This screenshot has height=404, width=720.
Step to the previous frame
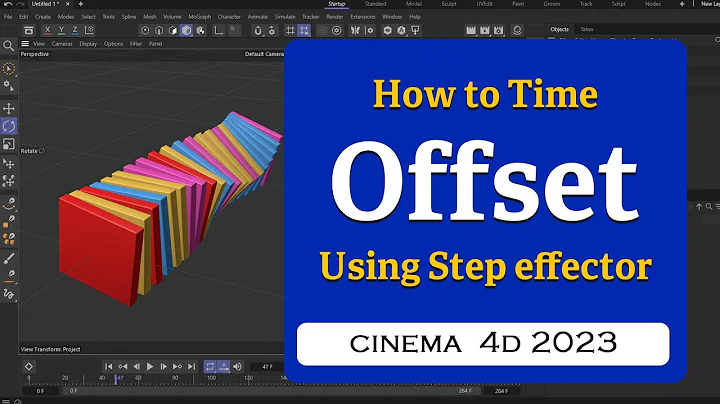[x=136, y=366]
